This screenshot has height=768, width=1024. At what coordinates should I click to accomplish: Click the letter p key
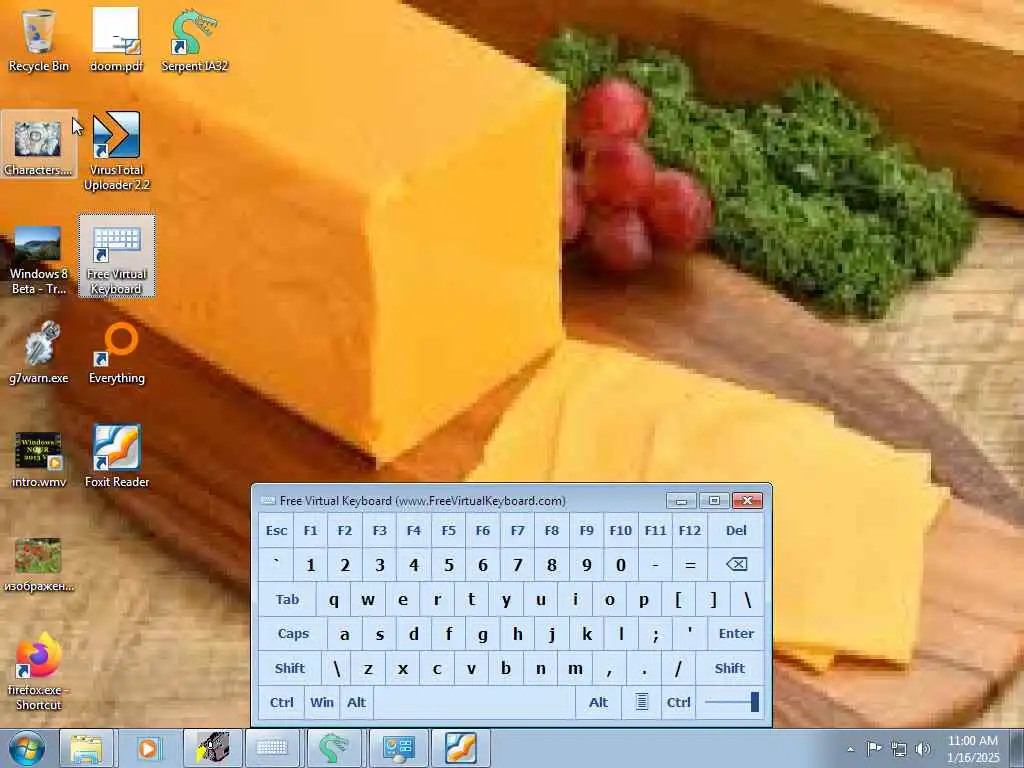[x=644, y=599]
